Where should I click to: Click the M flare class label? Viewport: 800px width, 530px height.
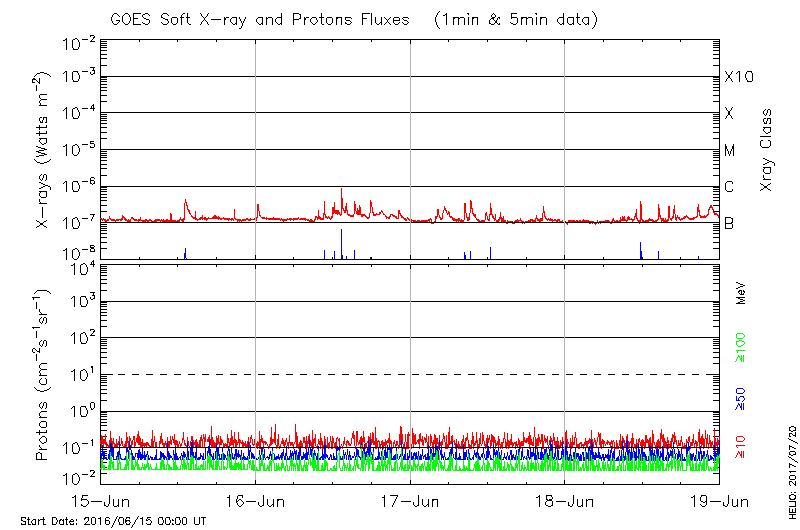(x=730, y=151)
